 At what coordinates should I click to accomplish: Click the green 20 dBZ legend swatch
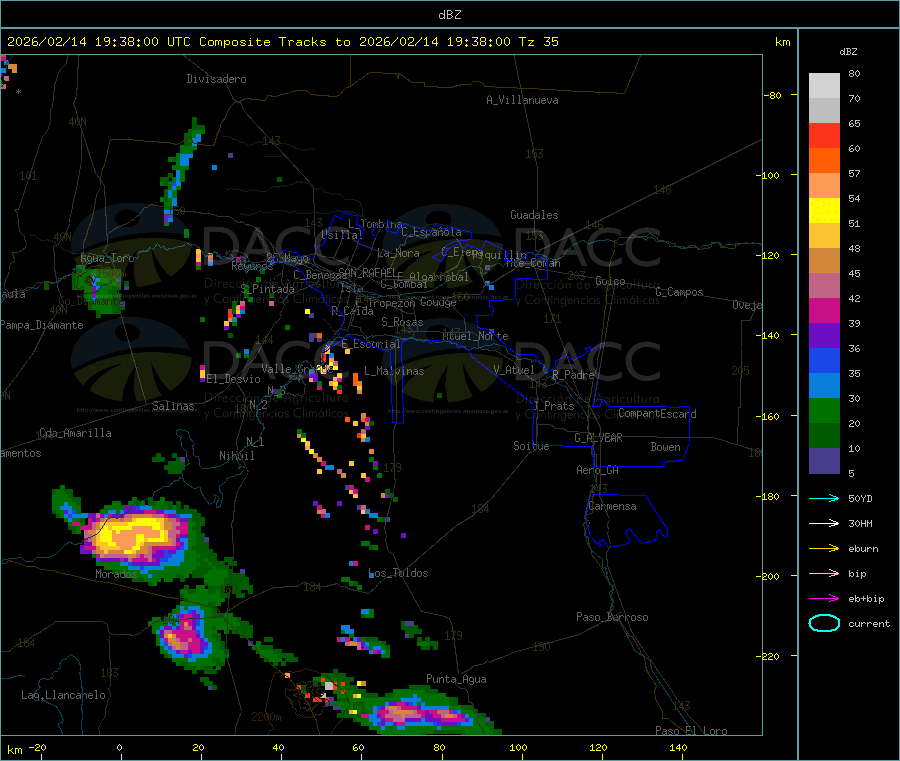click(x=824, y=410)
